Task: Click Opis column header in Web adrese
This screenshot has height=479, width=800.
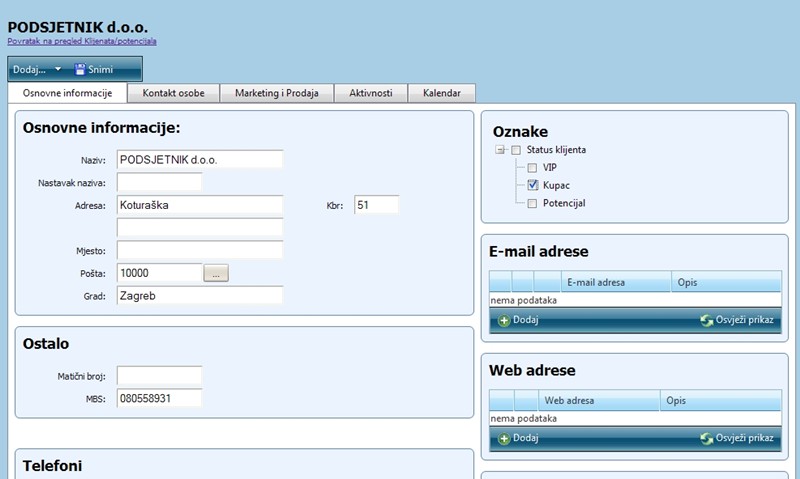Action: coord(720,400)
